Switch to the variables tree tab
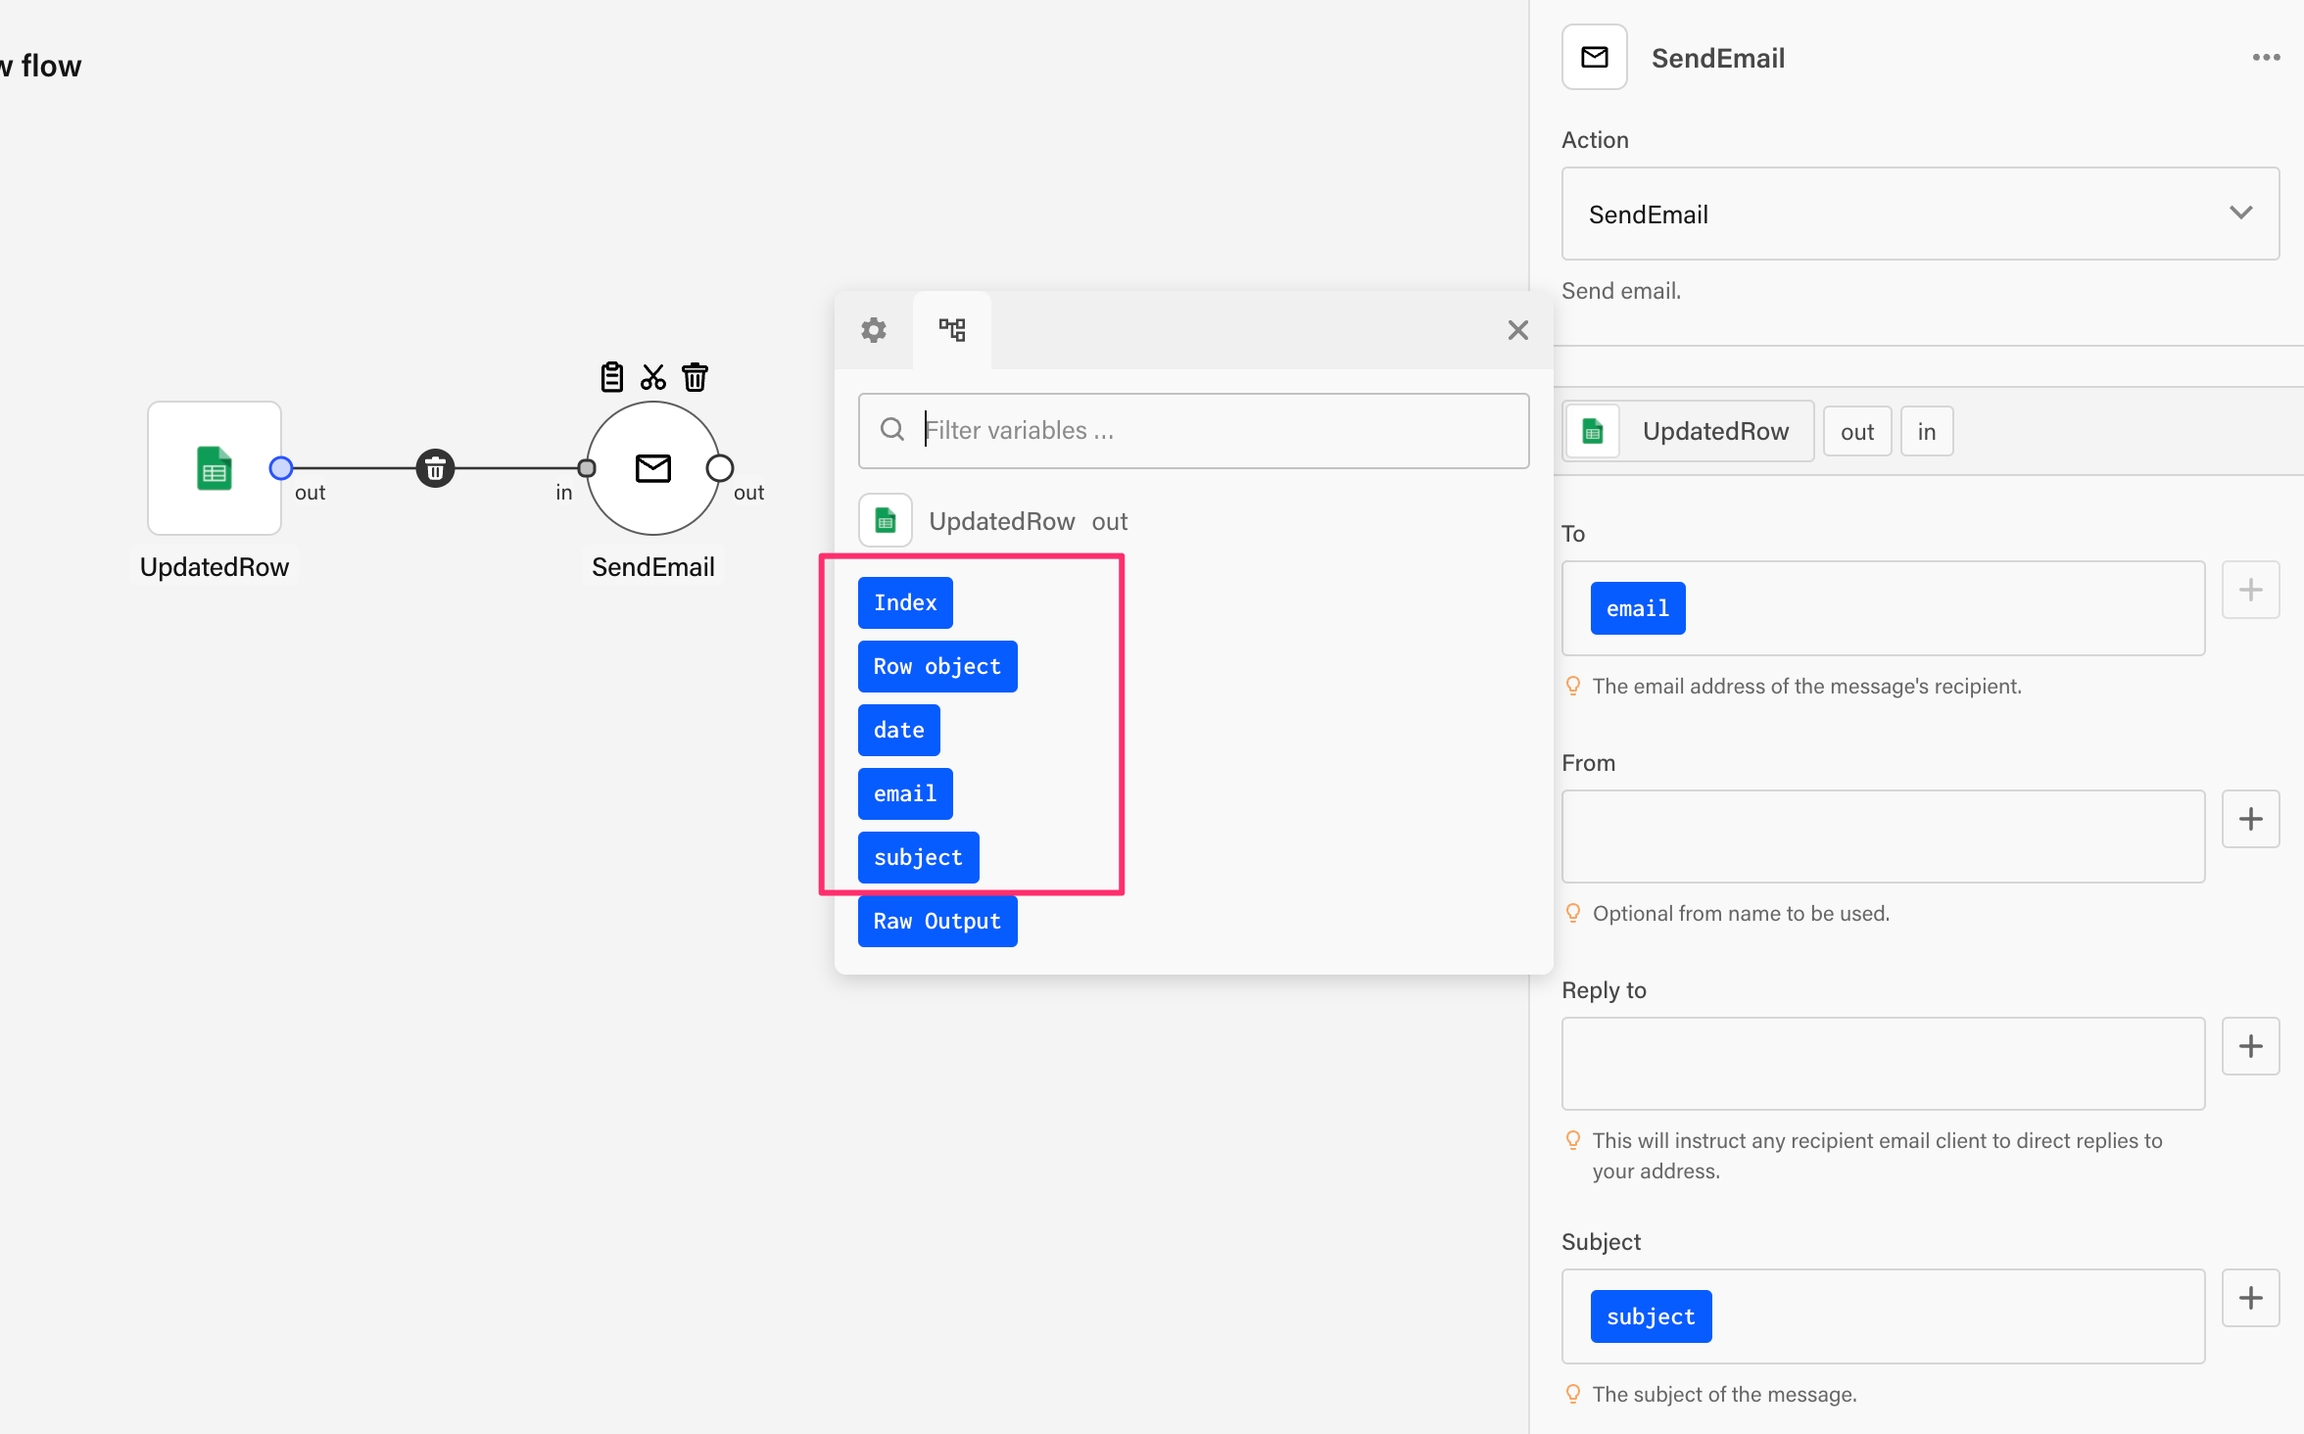Screen dimensions: 2304x1434 952,330
